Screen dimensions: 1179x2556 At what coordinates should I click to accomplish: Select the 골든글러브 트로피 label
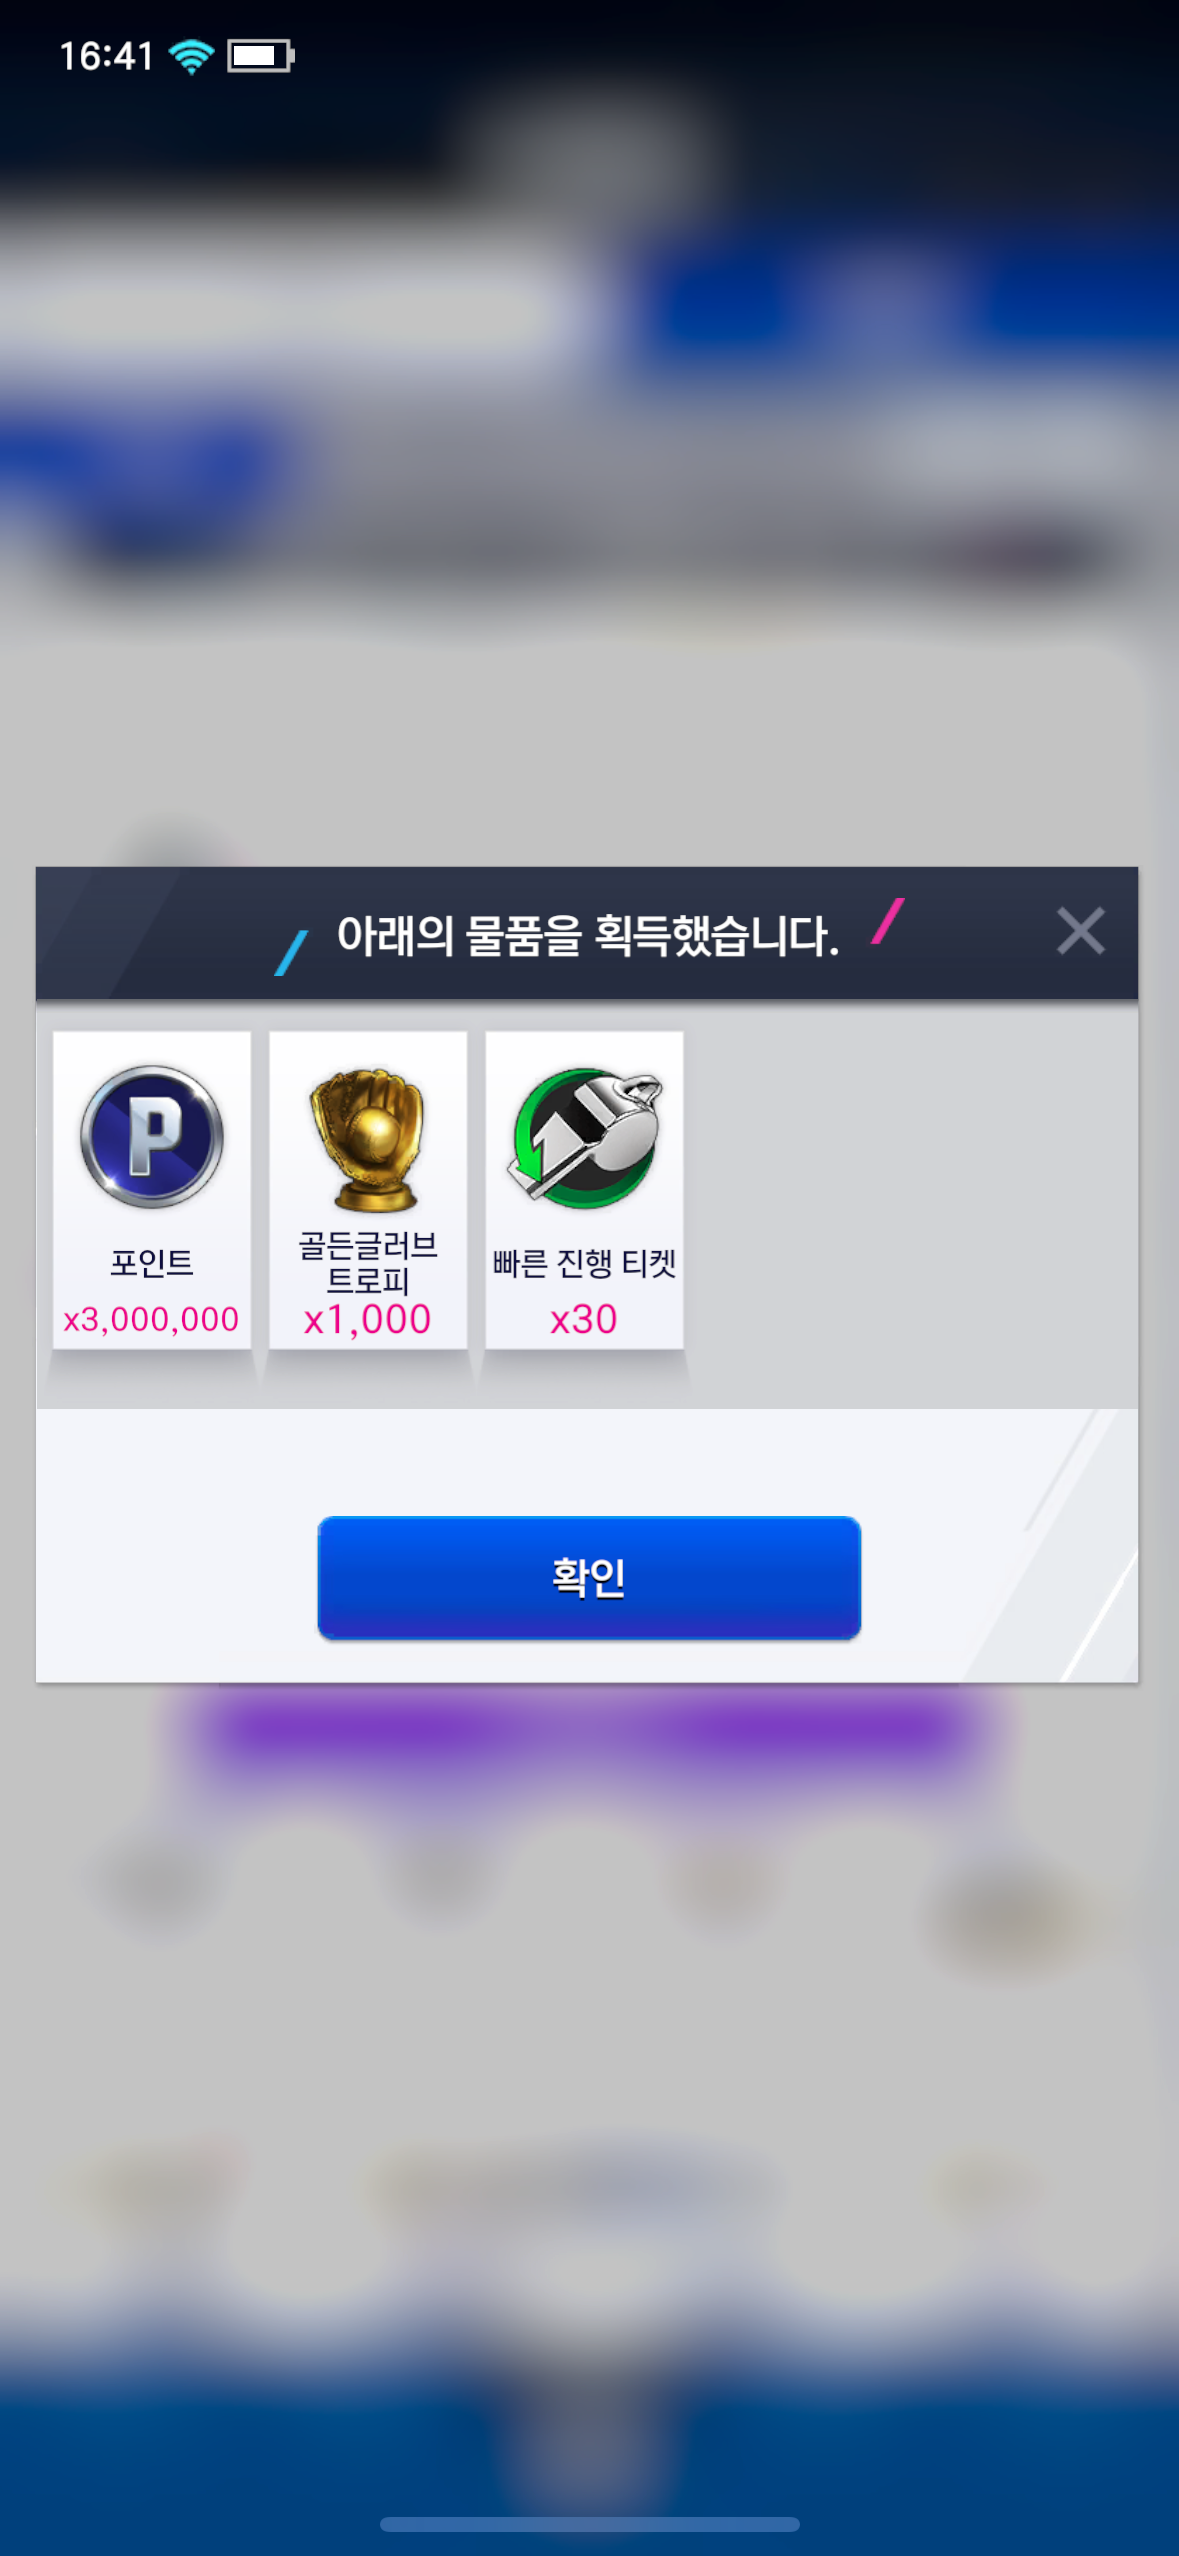point(368,1262)
